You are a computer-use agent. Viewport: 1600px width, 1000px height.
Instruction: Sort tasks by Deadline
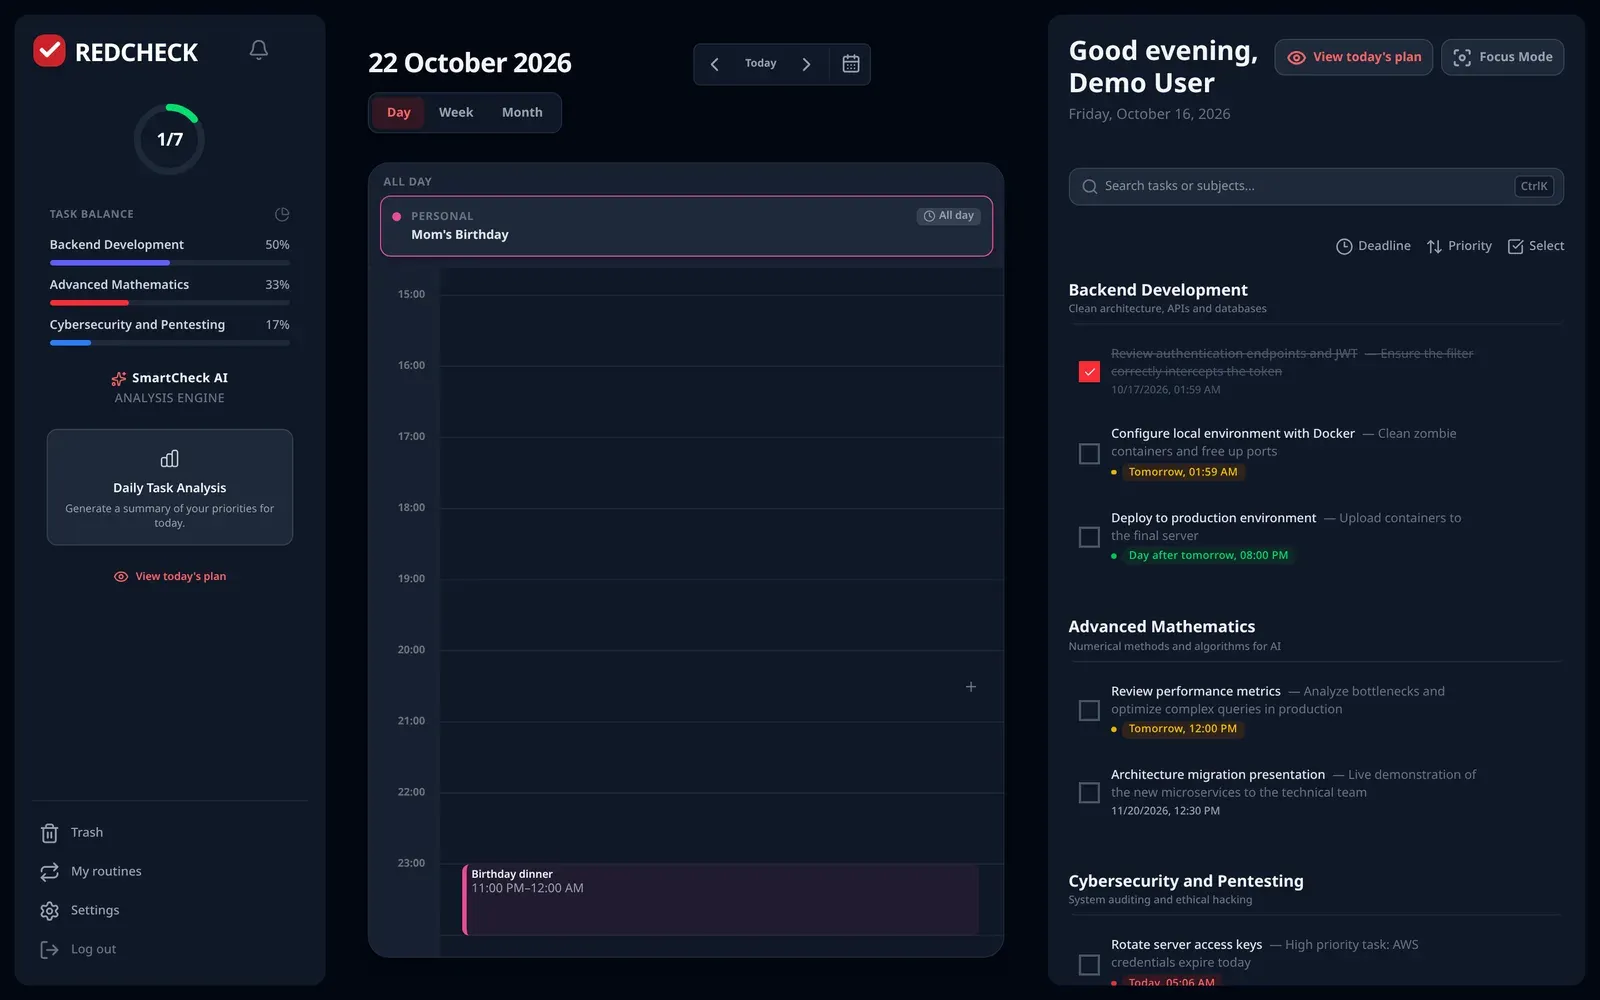coord(1373,246)
